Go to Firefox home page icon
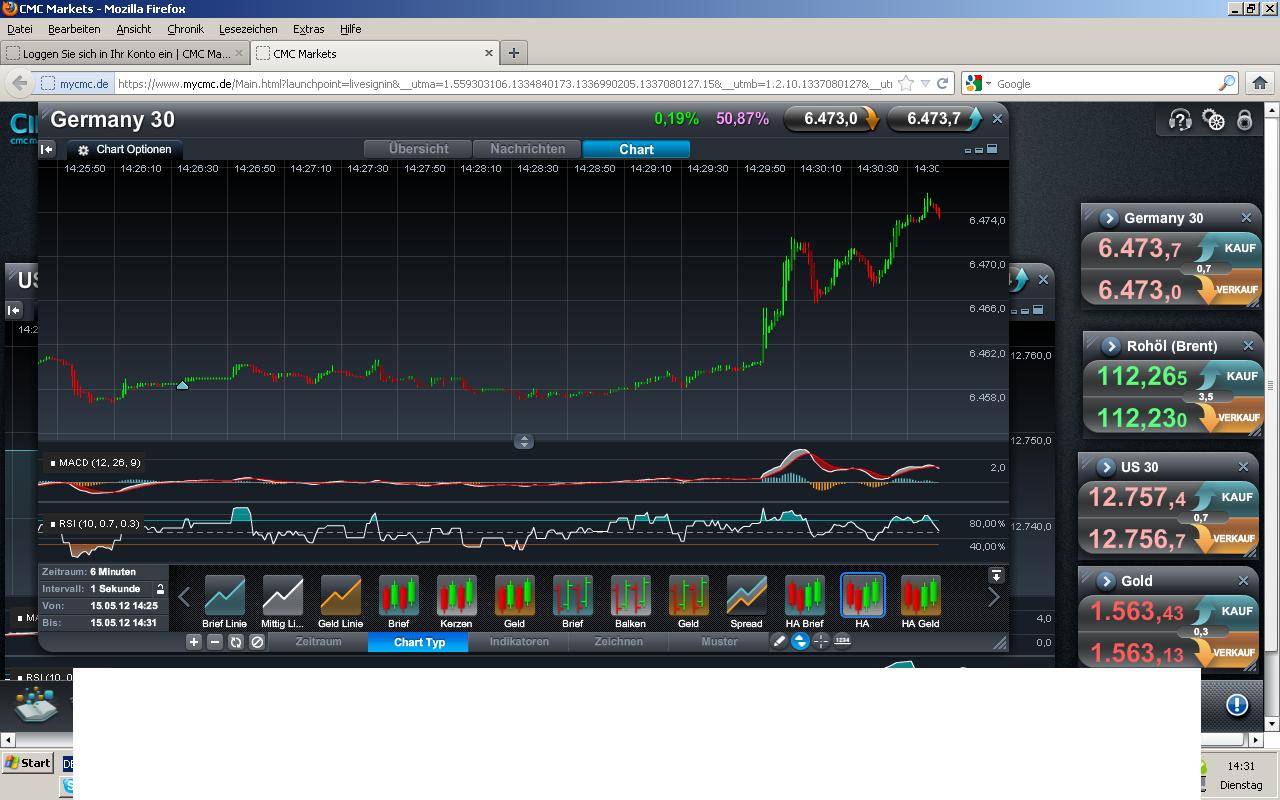 pyautogui.click(x=1259, y=84)
